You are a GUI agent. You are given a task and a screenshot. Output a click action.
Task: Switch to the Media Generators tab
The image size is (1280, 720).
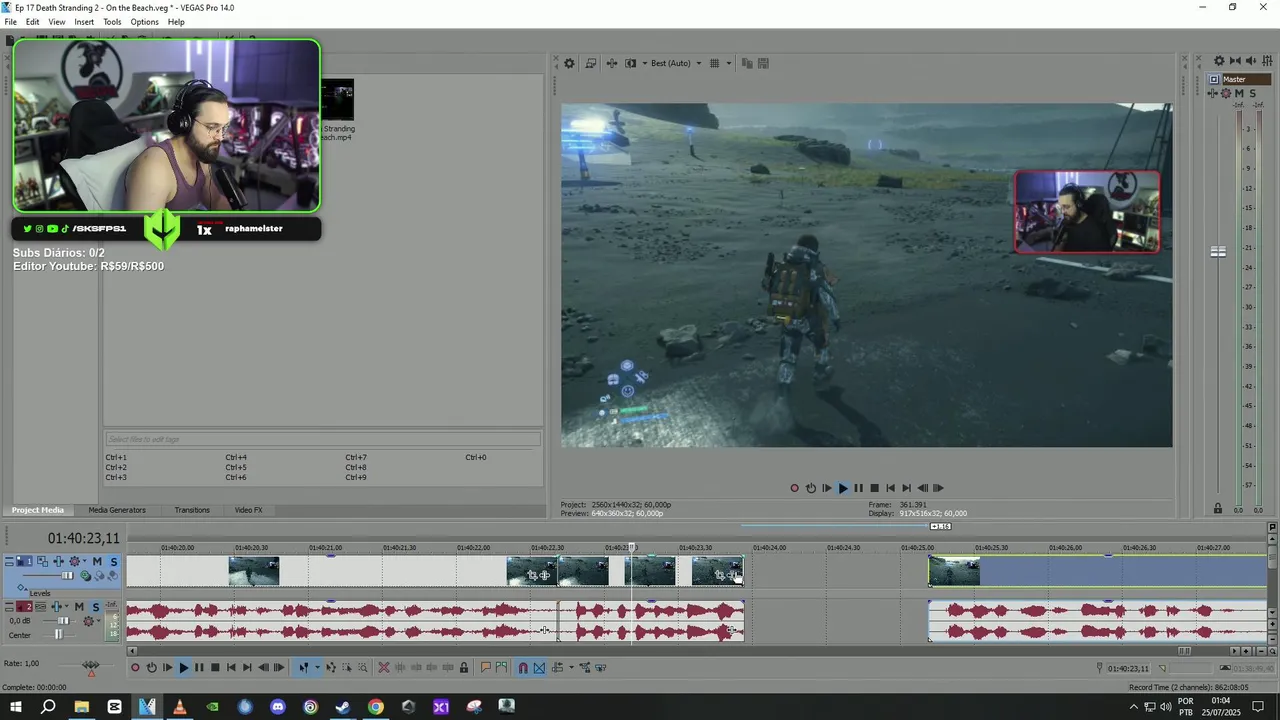[117, 510]
